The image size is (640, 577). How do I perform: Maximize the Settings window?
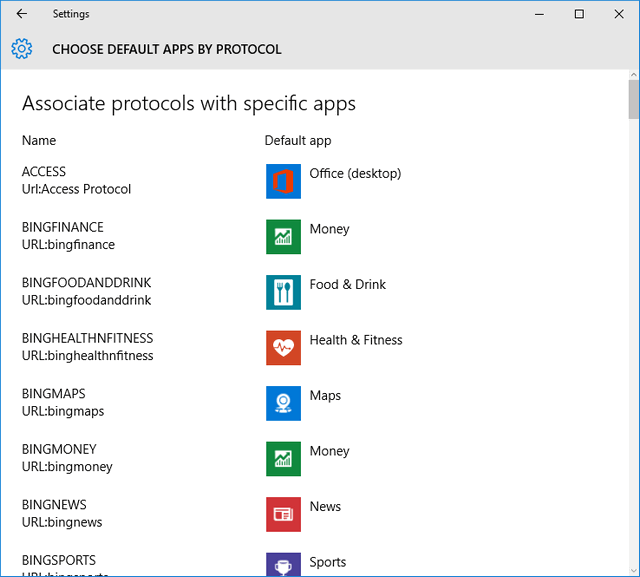(579, 14)
